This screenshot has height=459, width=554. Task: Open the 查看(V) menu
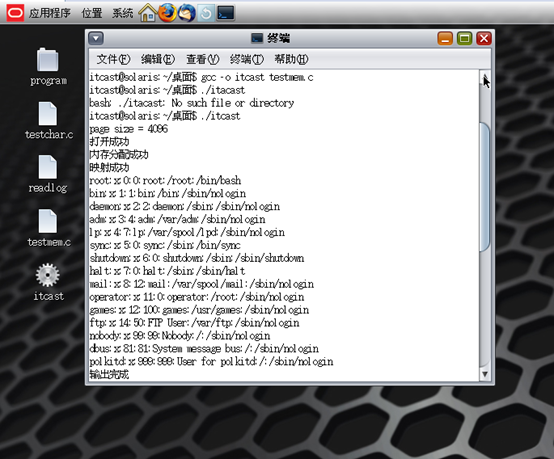tap(202, 59)
